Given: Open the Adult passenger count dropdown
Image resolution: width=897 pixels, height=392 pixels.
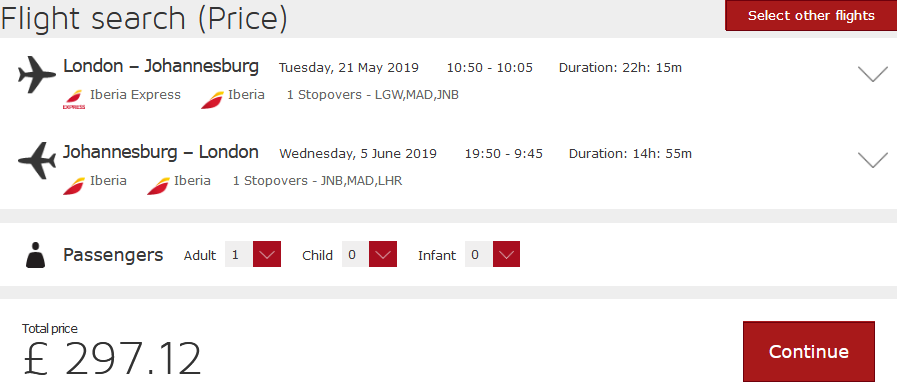Looking at the screenshot, I should (267, 255).
